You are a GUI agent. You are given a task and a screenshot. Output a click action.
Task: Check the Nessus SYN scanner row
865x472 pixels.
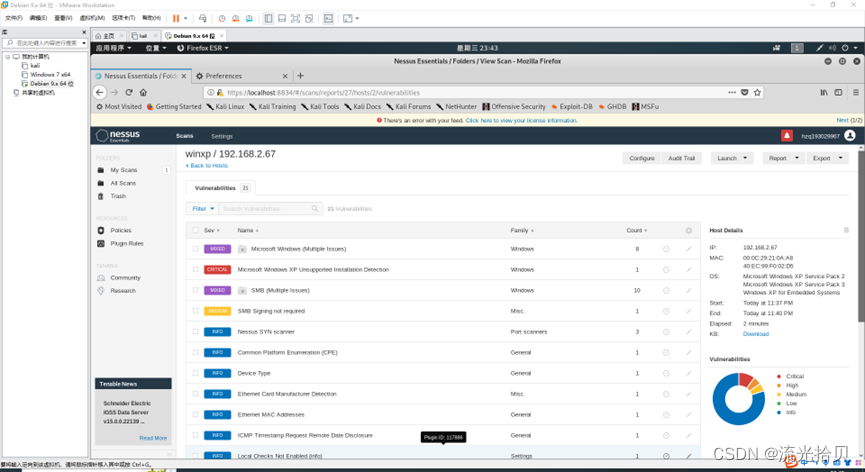[195, 332]
